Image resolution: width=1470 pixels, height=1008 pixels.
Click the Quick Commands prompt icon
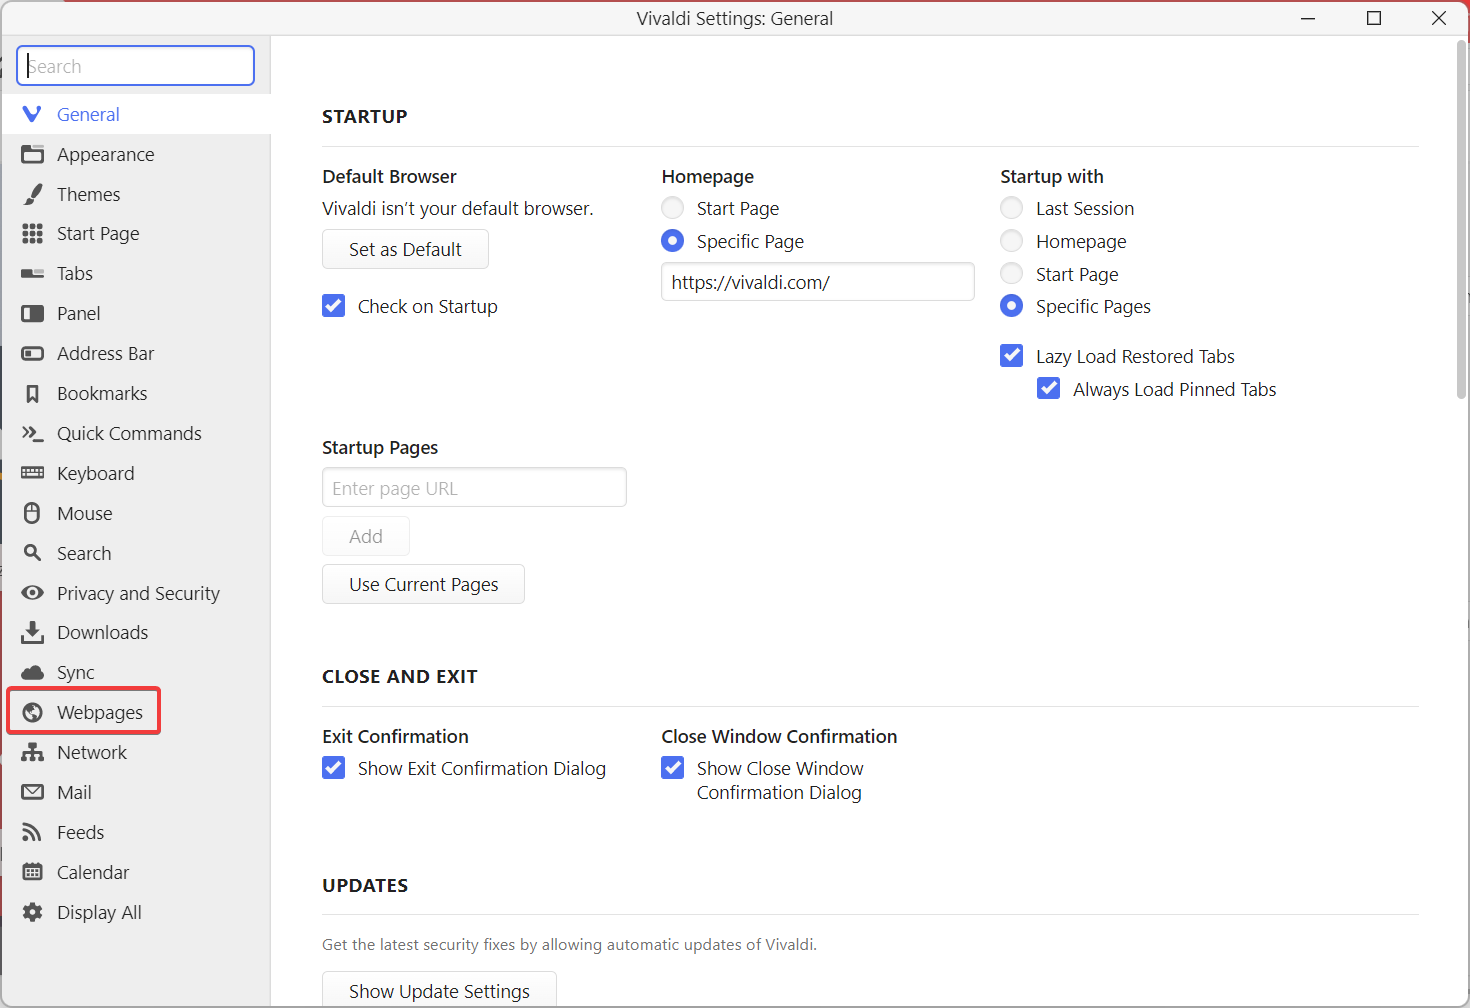[x=32, y=433]
